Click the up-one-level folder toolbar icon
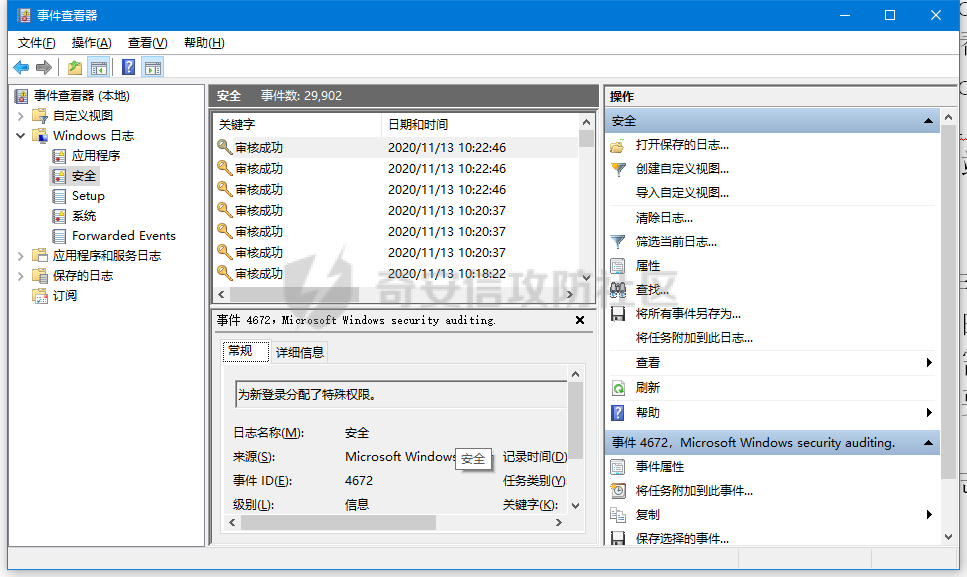 click(x=75, y=67)
